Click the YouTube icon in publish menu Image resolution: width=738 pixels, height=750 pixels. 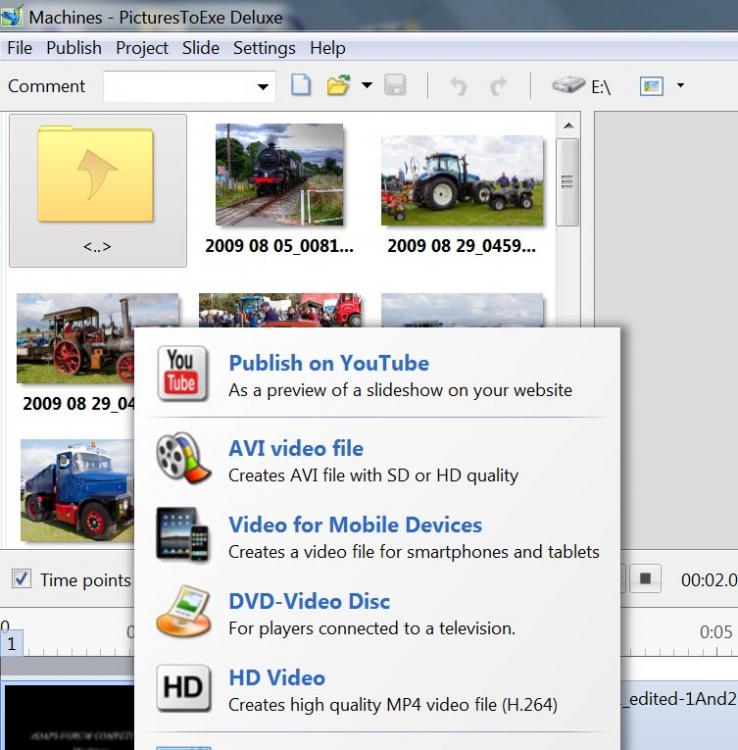(x=182, y=373)
